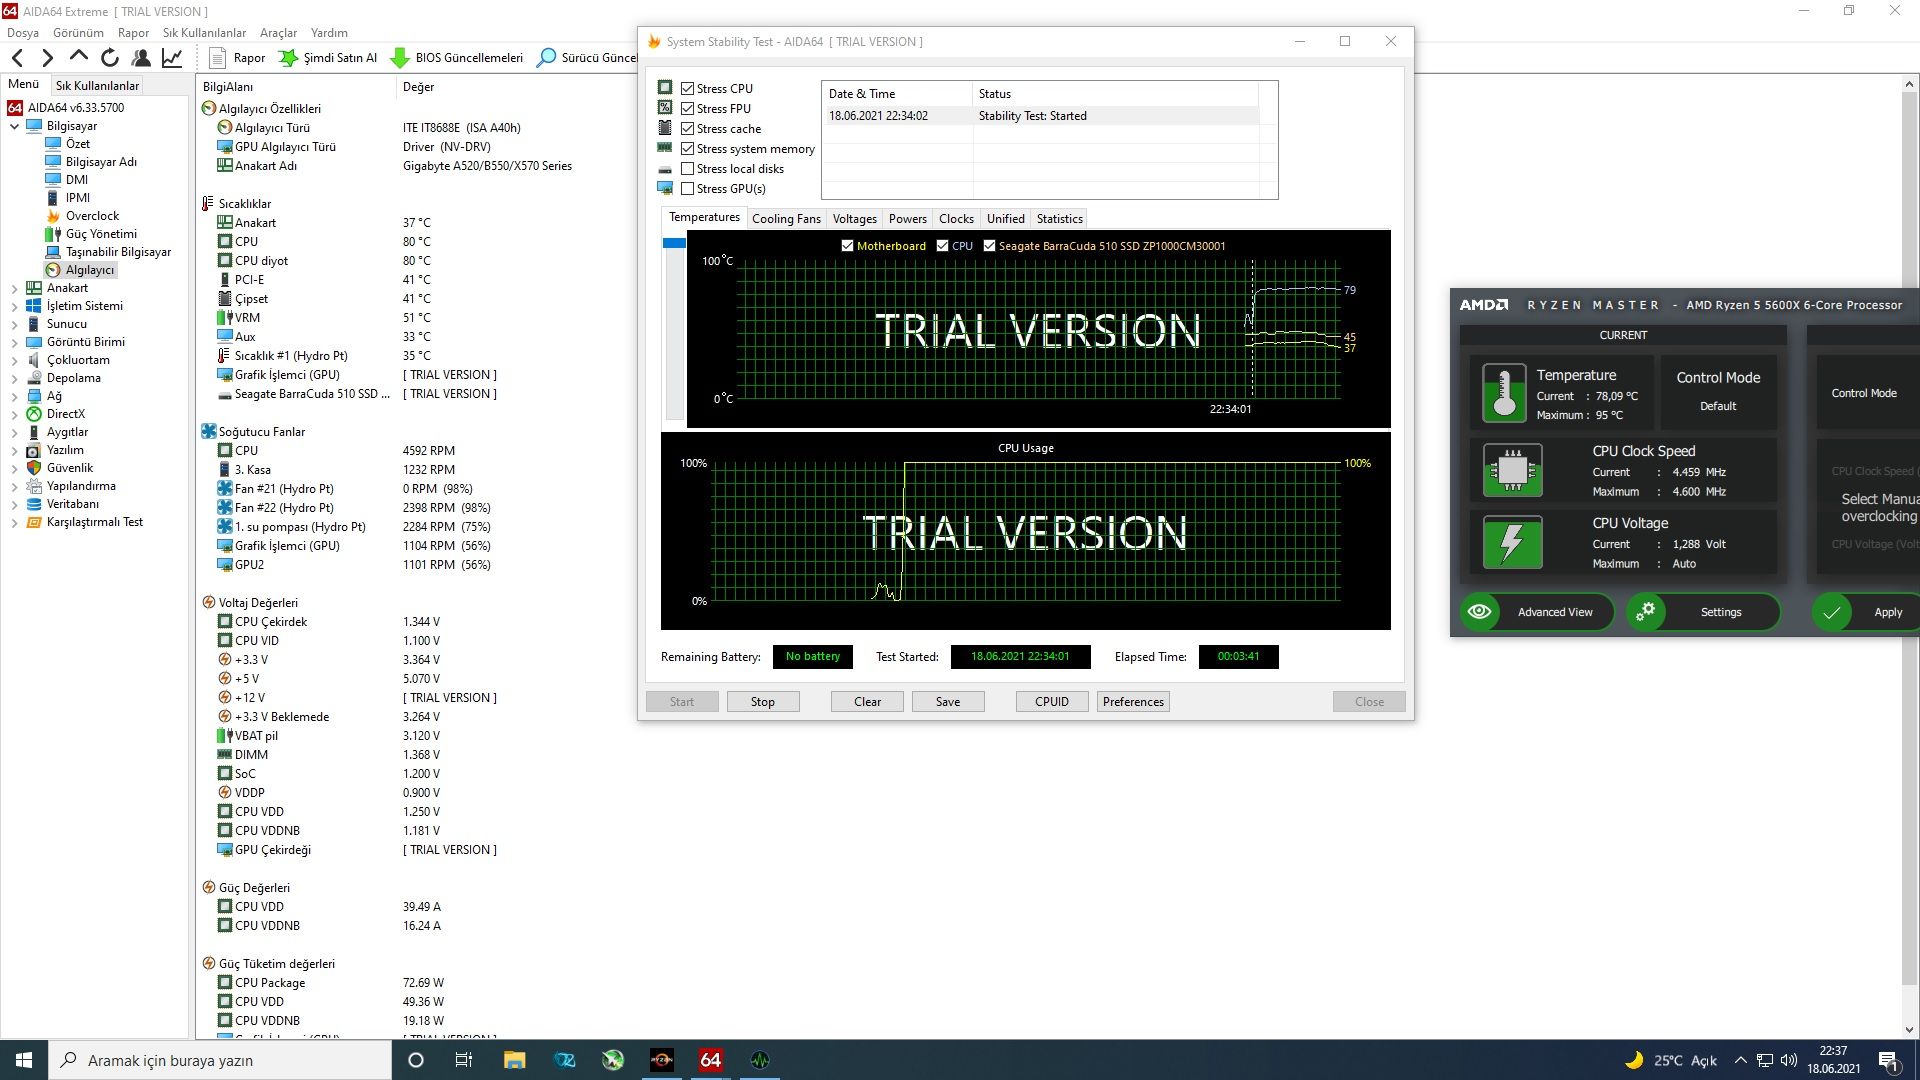1920x1080 pixels.
Task: Collapse the Bilgisayar tree node
Action: click(14, 126)
